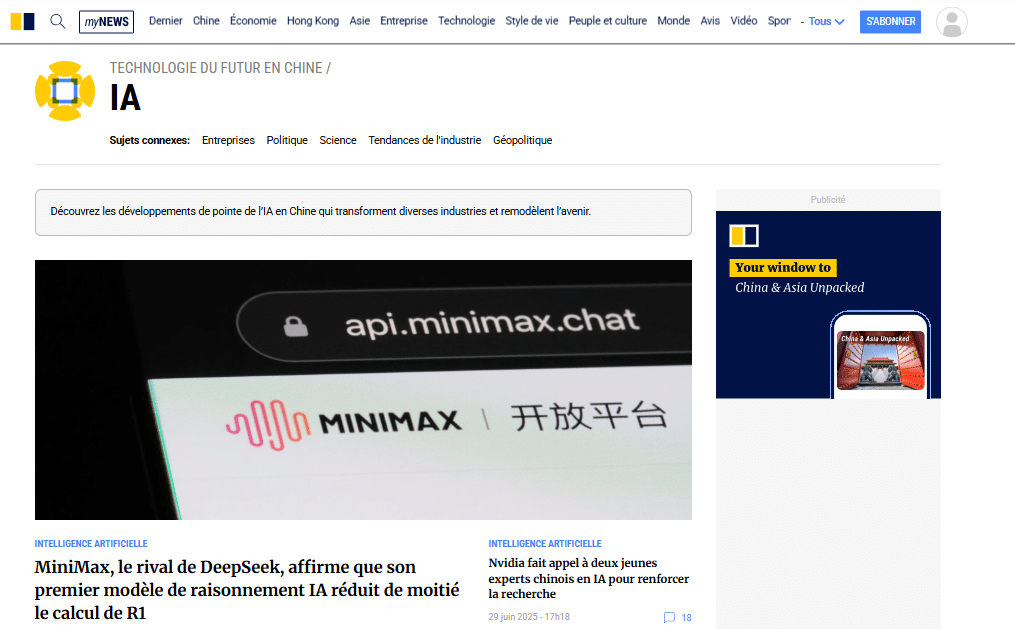Open the Chine menu item
Image resolution: width=1015 pixels, height=629 pixels.
206,21
